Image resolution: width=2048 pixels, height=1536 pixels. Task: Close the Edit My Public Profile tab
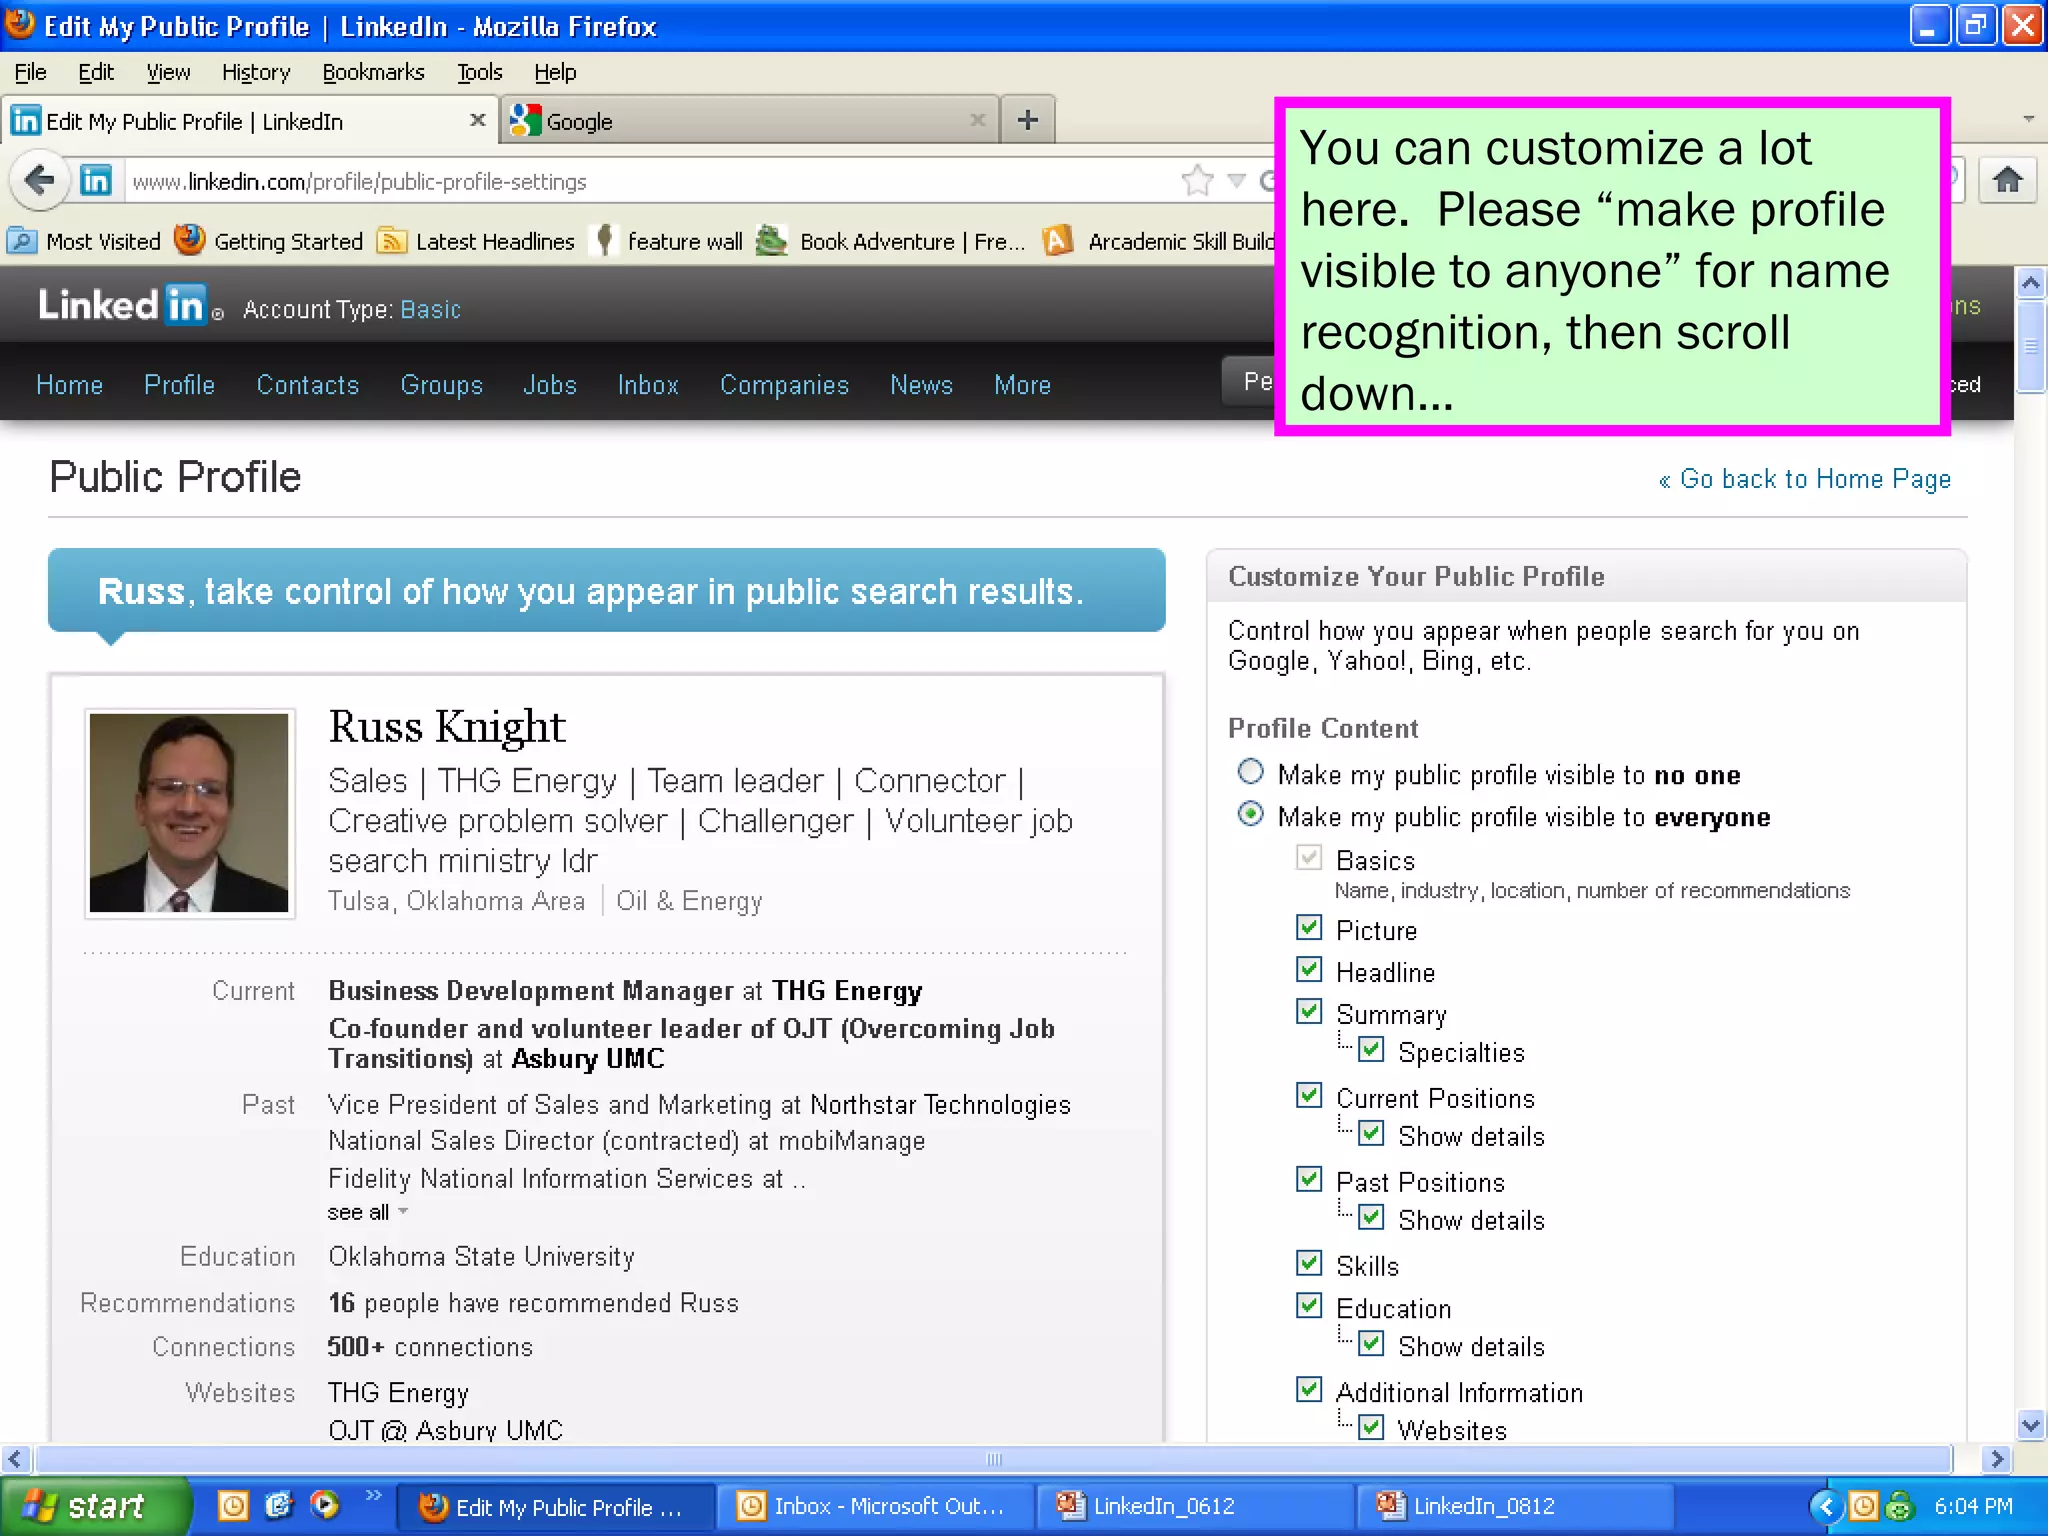point(478,120)
